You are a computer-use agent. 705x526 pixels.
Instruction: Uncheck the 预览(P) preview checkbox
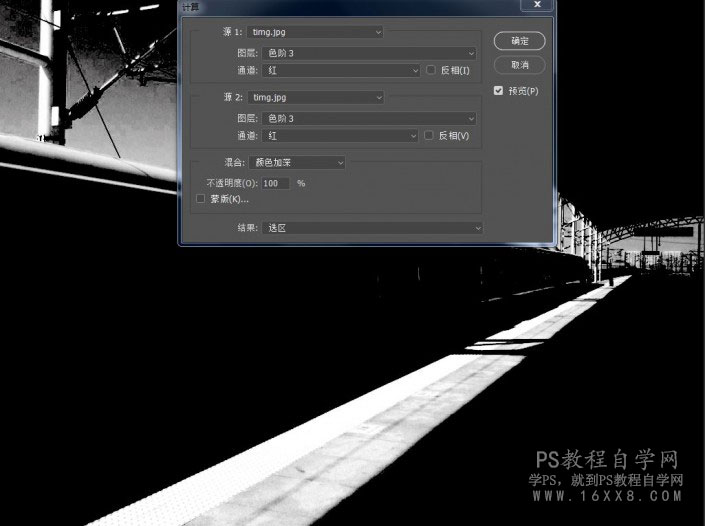(x=498, y=90)
